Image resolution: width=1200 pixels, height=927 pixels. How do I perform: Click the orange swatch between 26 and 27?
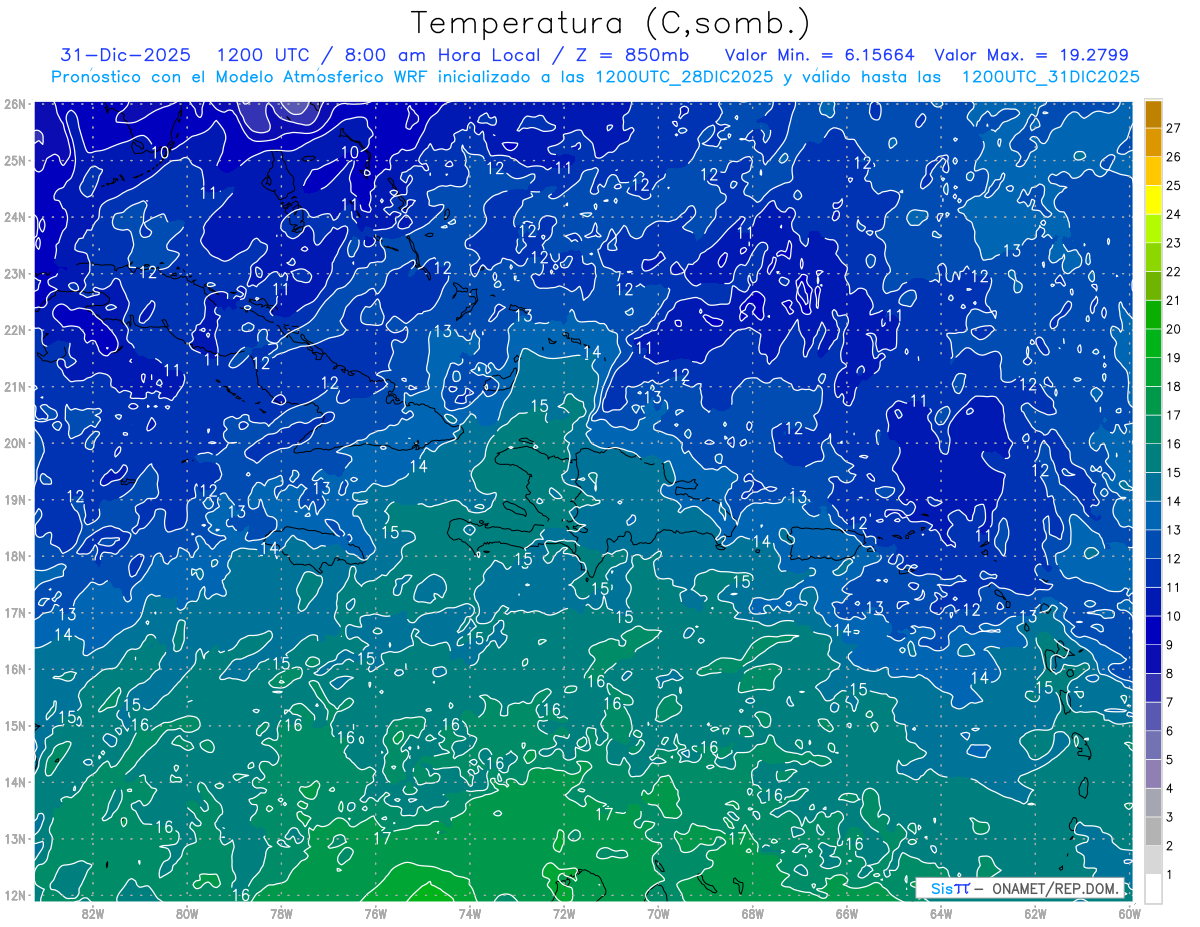pyautogui.click(x=1153, y=142)
